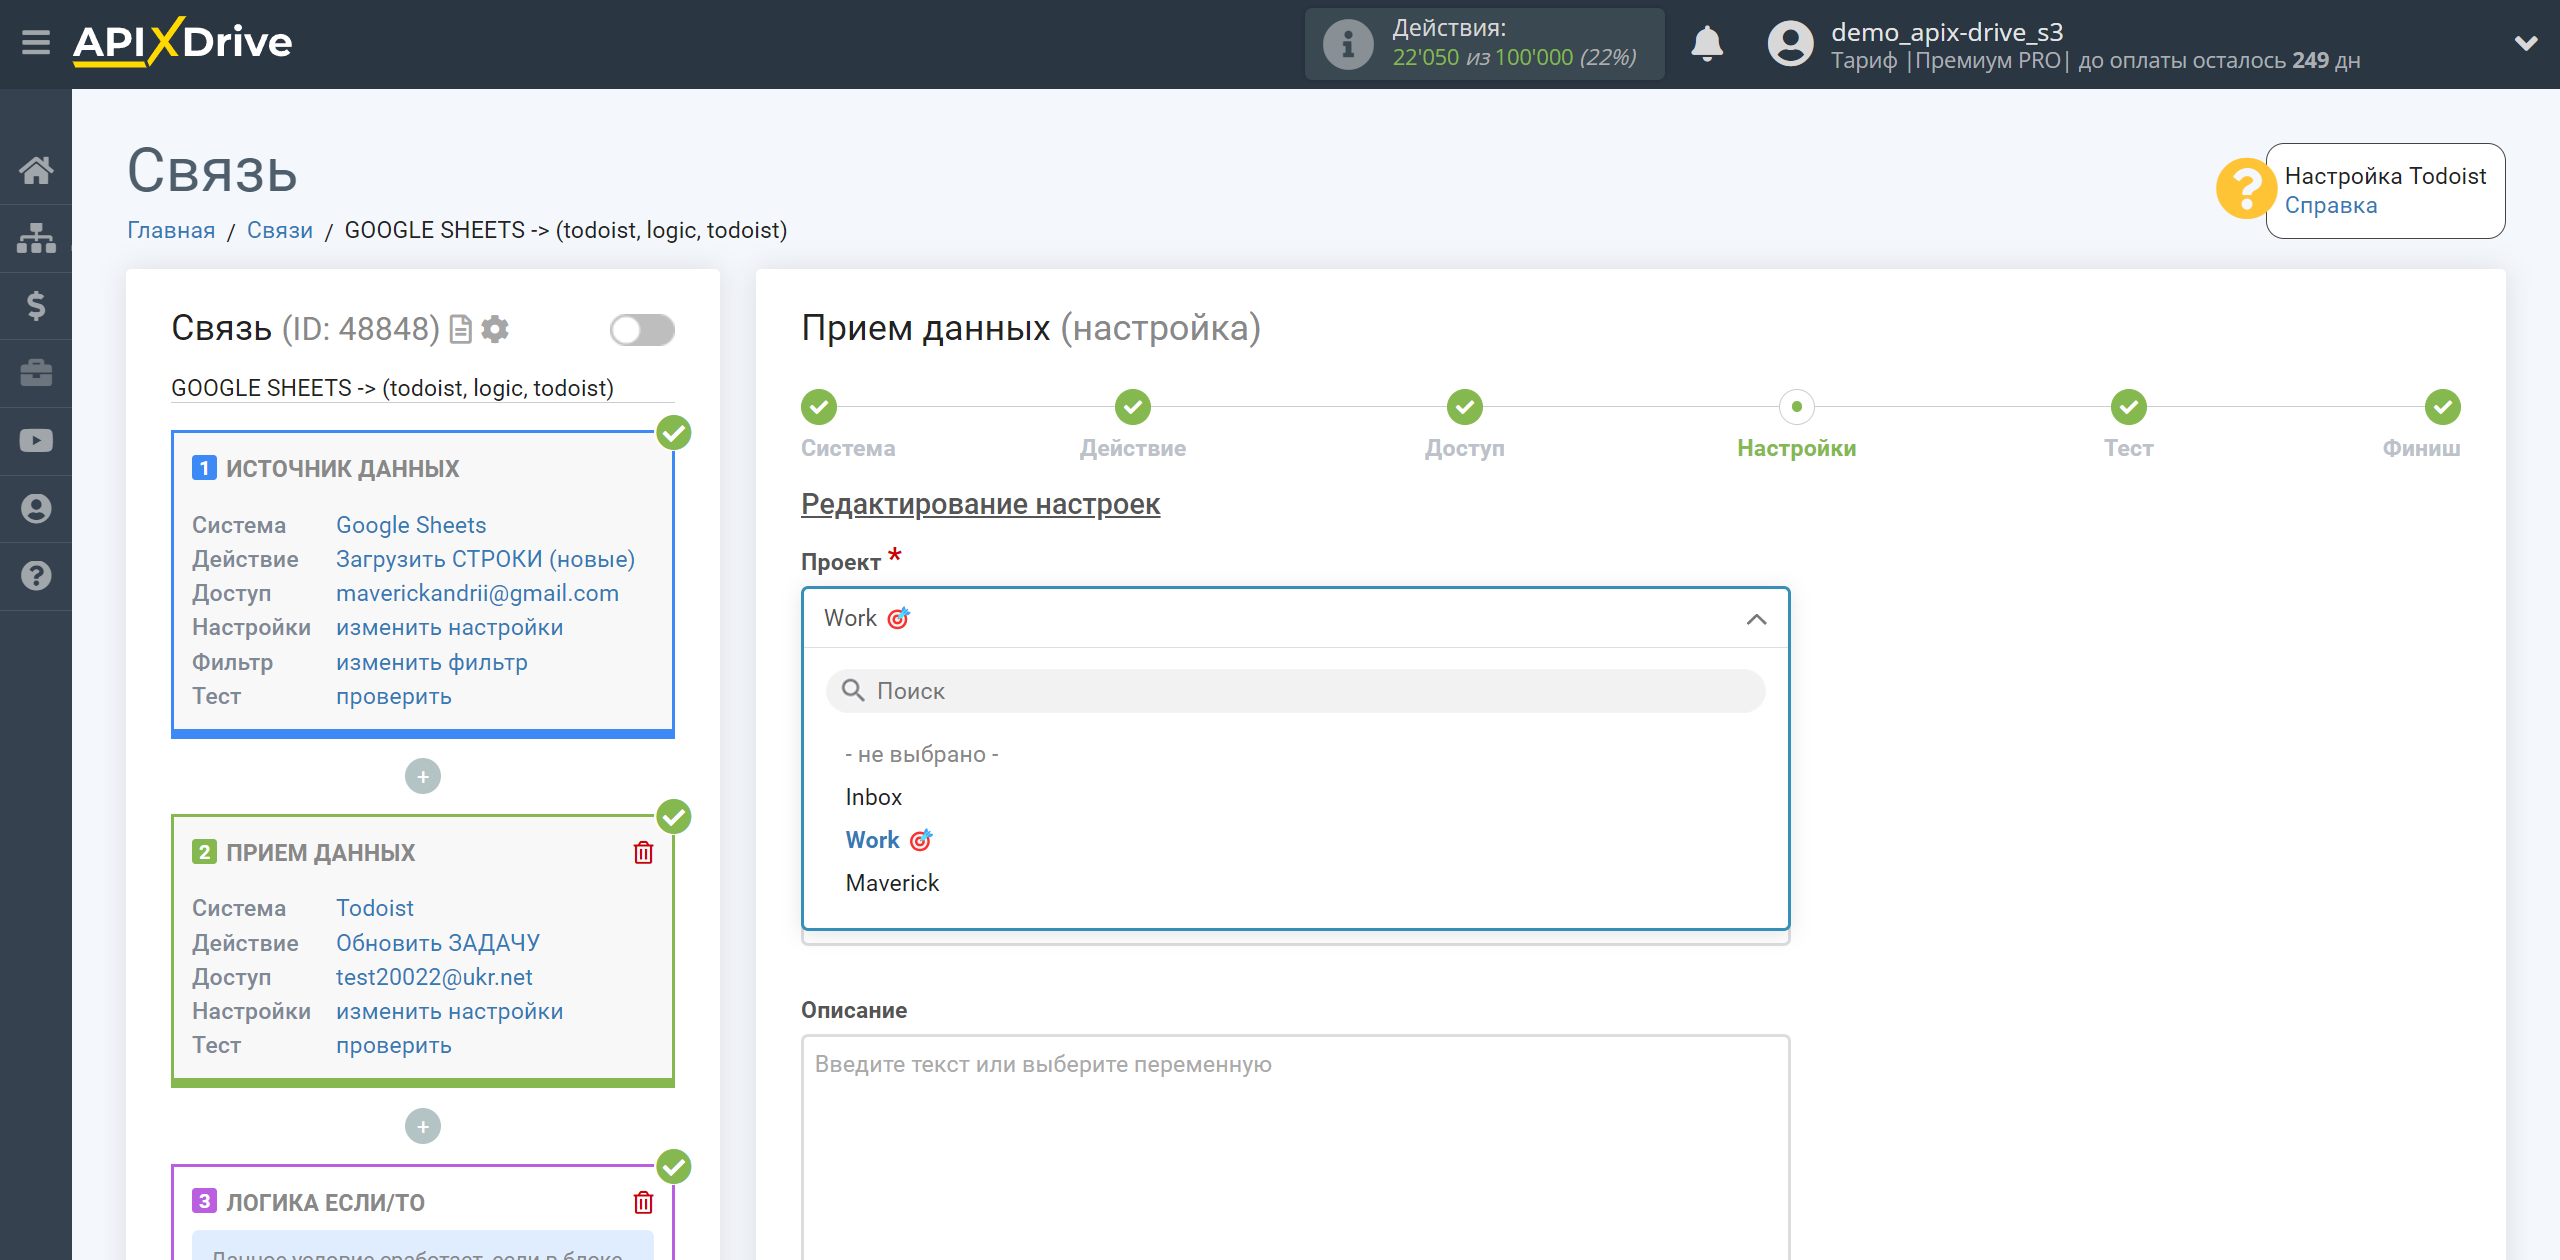The width and height of the screenshot is (2560, 1260).
Task: Add a block after the data source
Action: pos(423,777)
